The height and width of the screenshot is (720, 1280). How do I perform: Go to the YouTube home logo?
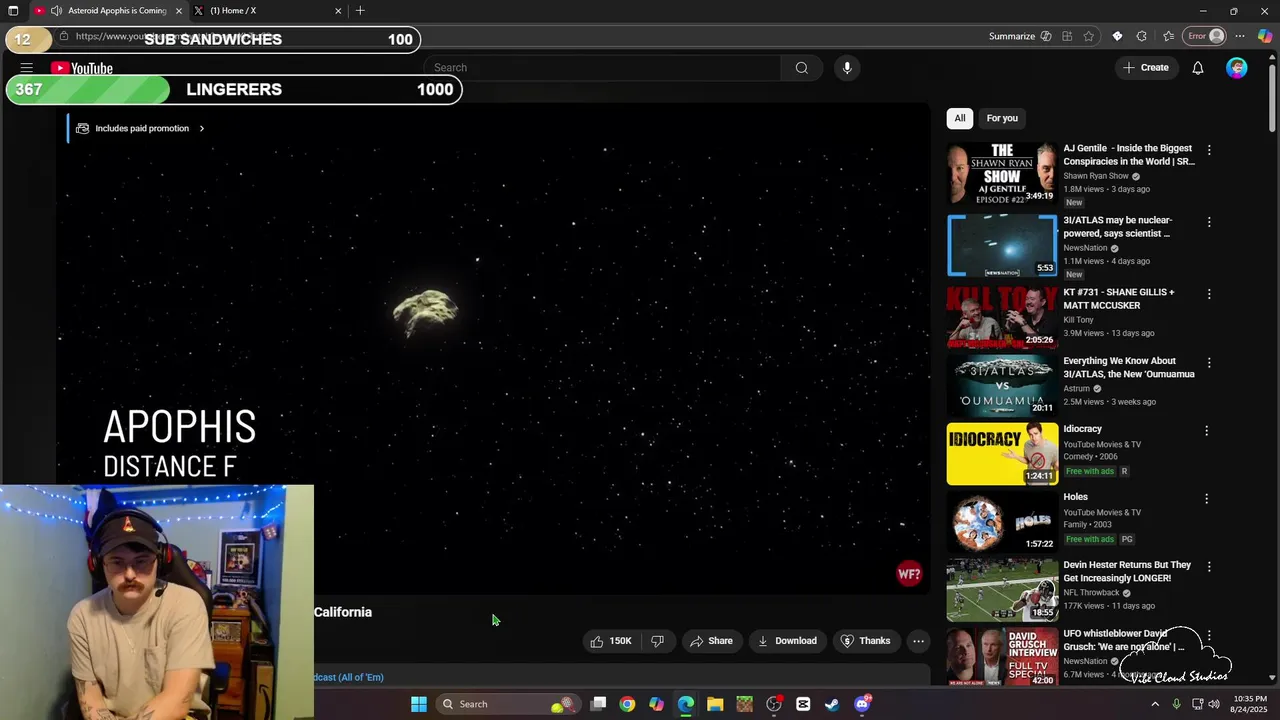click(82, 68)
